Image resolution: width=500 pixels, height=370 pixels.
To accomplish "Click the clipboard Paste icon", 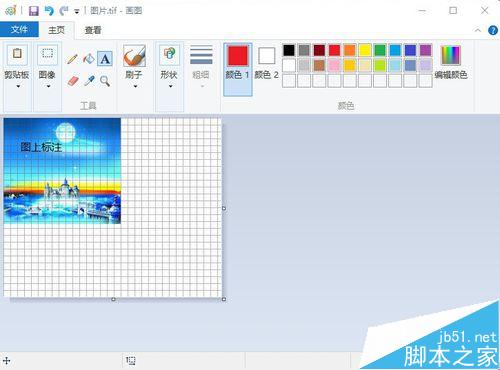I will point(17,54).
